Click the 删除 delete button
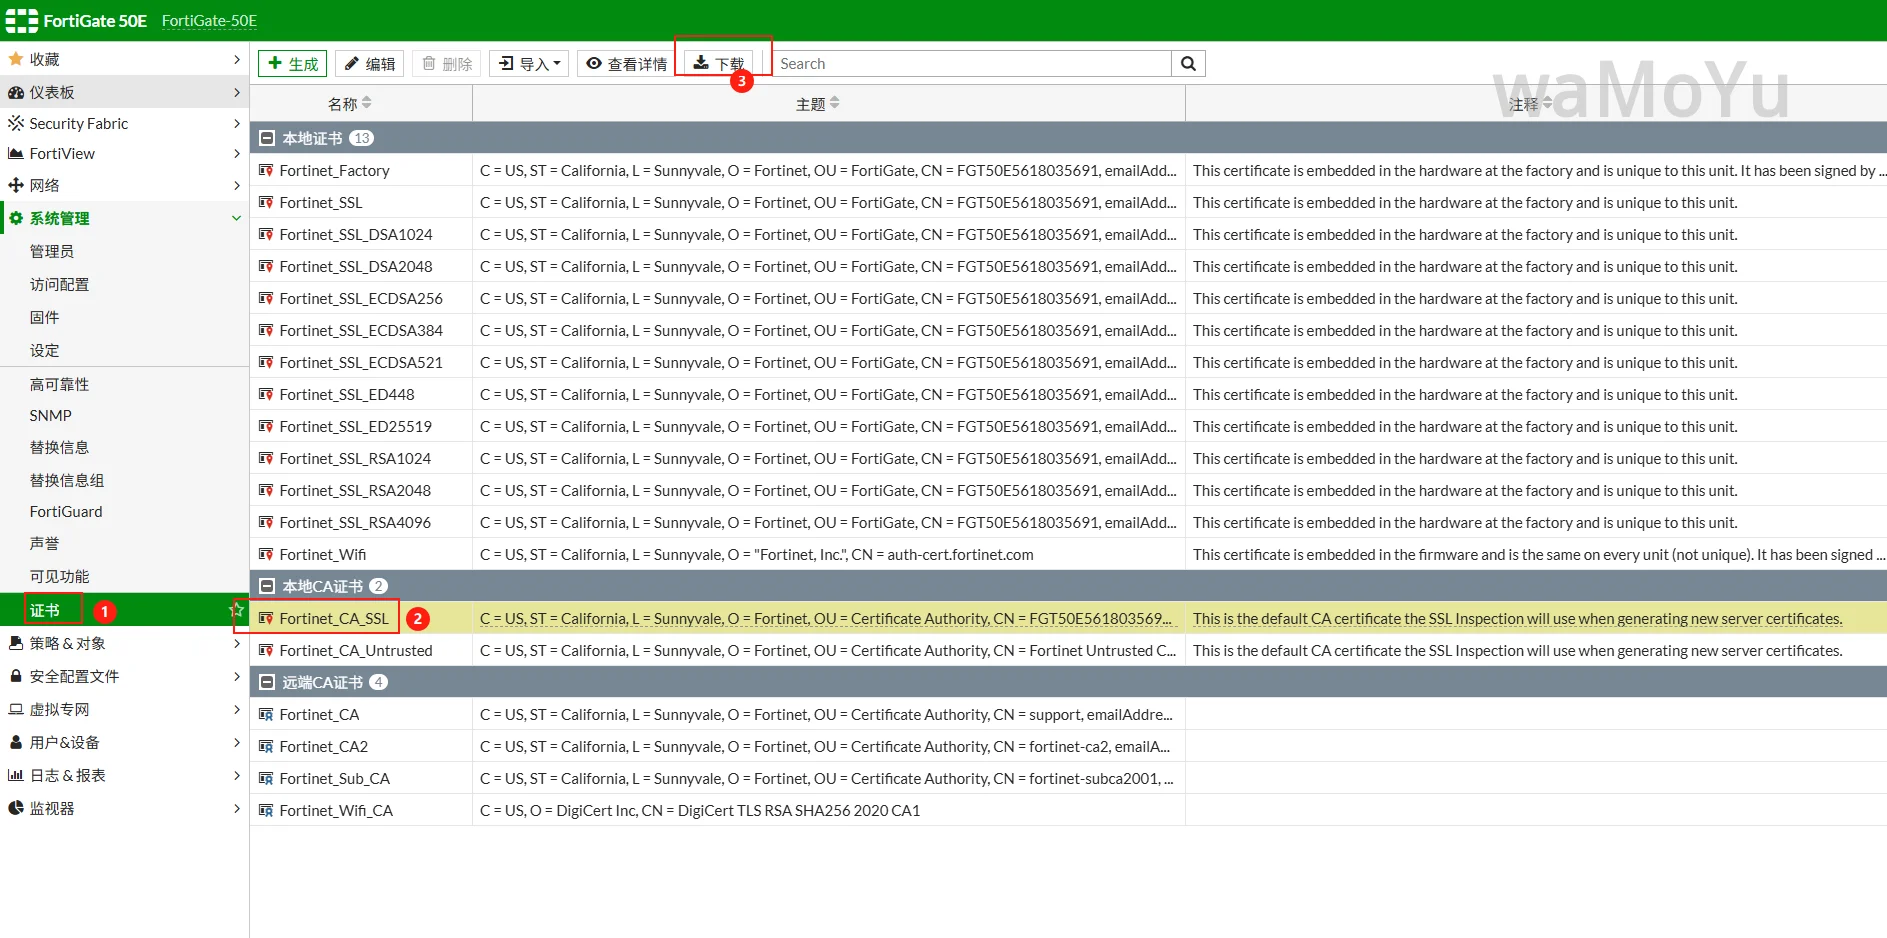Image resolution: width=1887 pixels, height=938 pixels. coord(446,63)
